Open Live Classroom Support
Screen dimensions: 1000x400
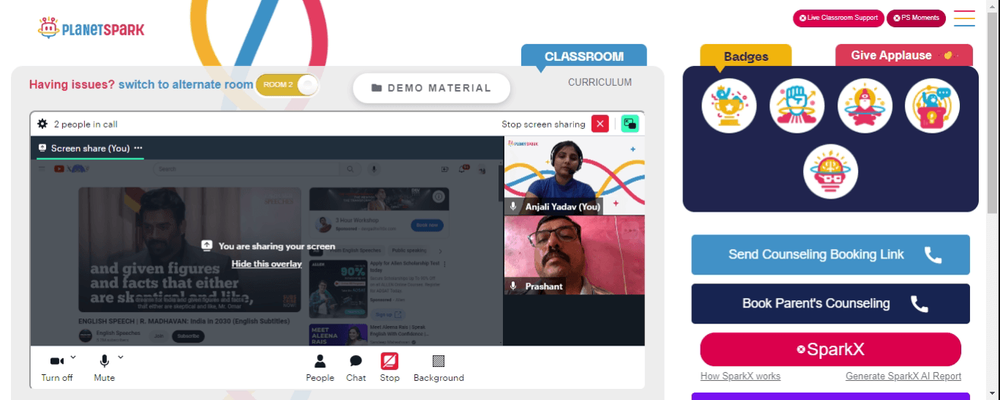tap(838, 18)
